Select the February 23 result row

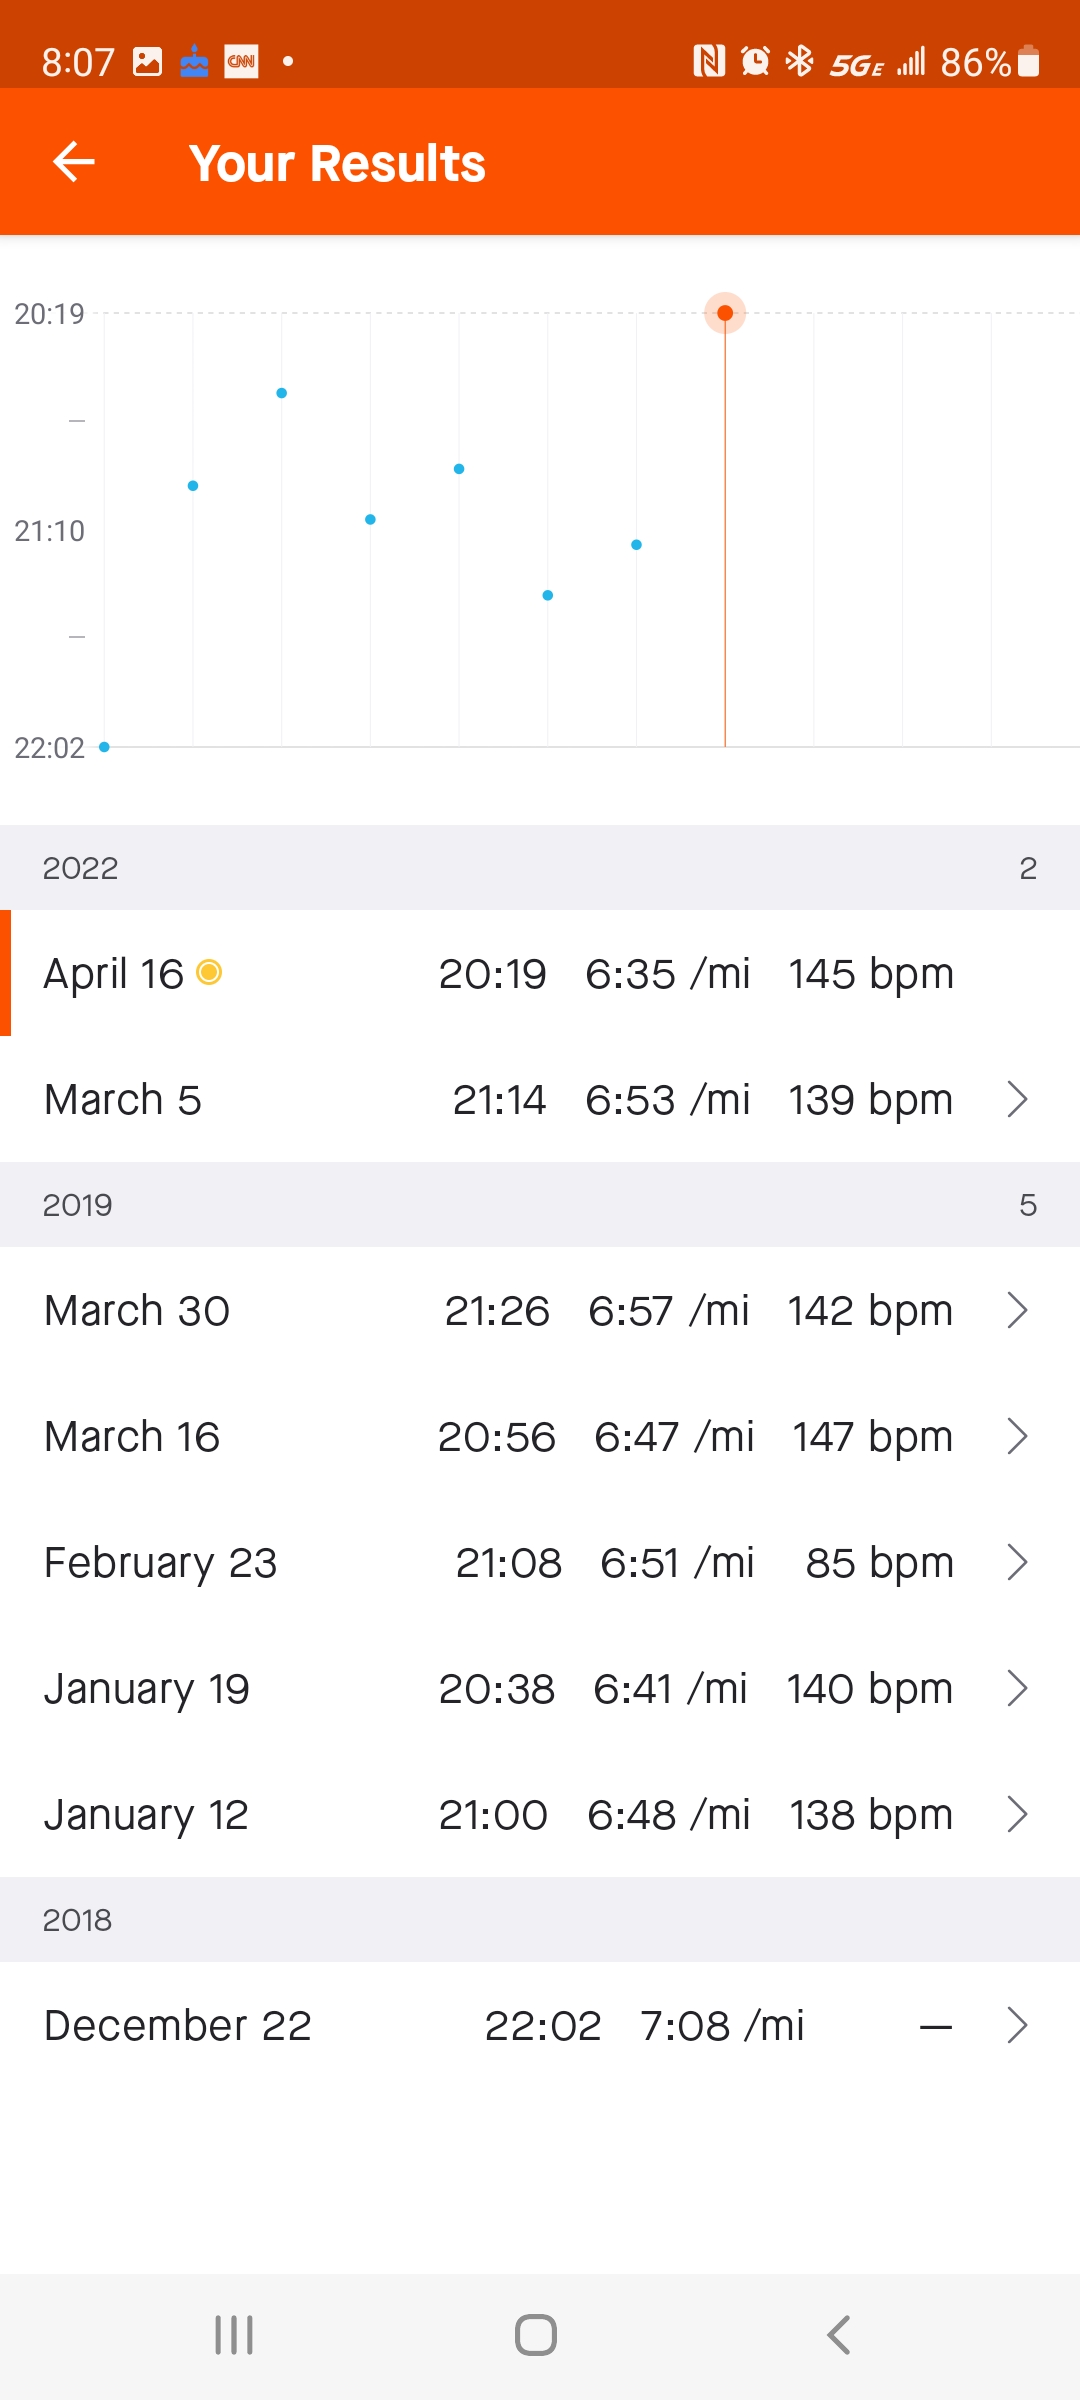540,1562
